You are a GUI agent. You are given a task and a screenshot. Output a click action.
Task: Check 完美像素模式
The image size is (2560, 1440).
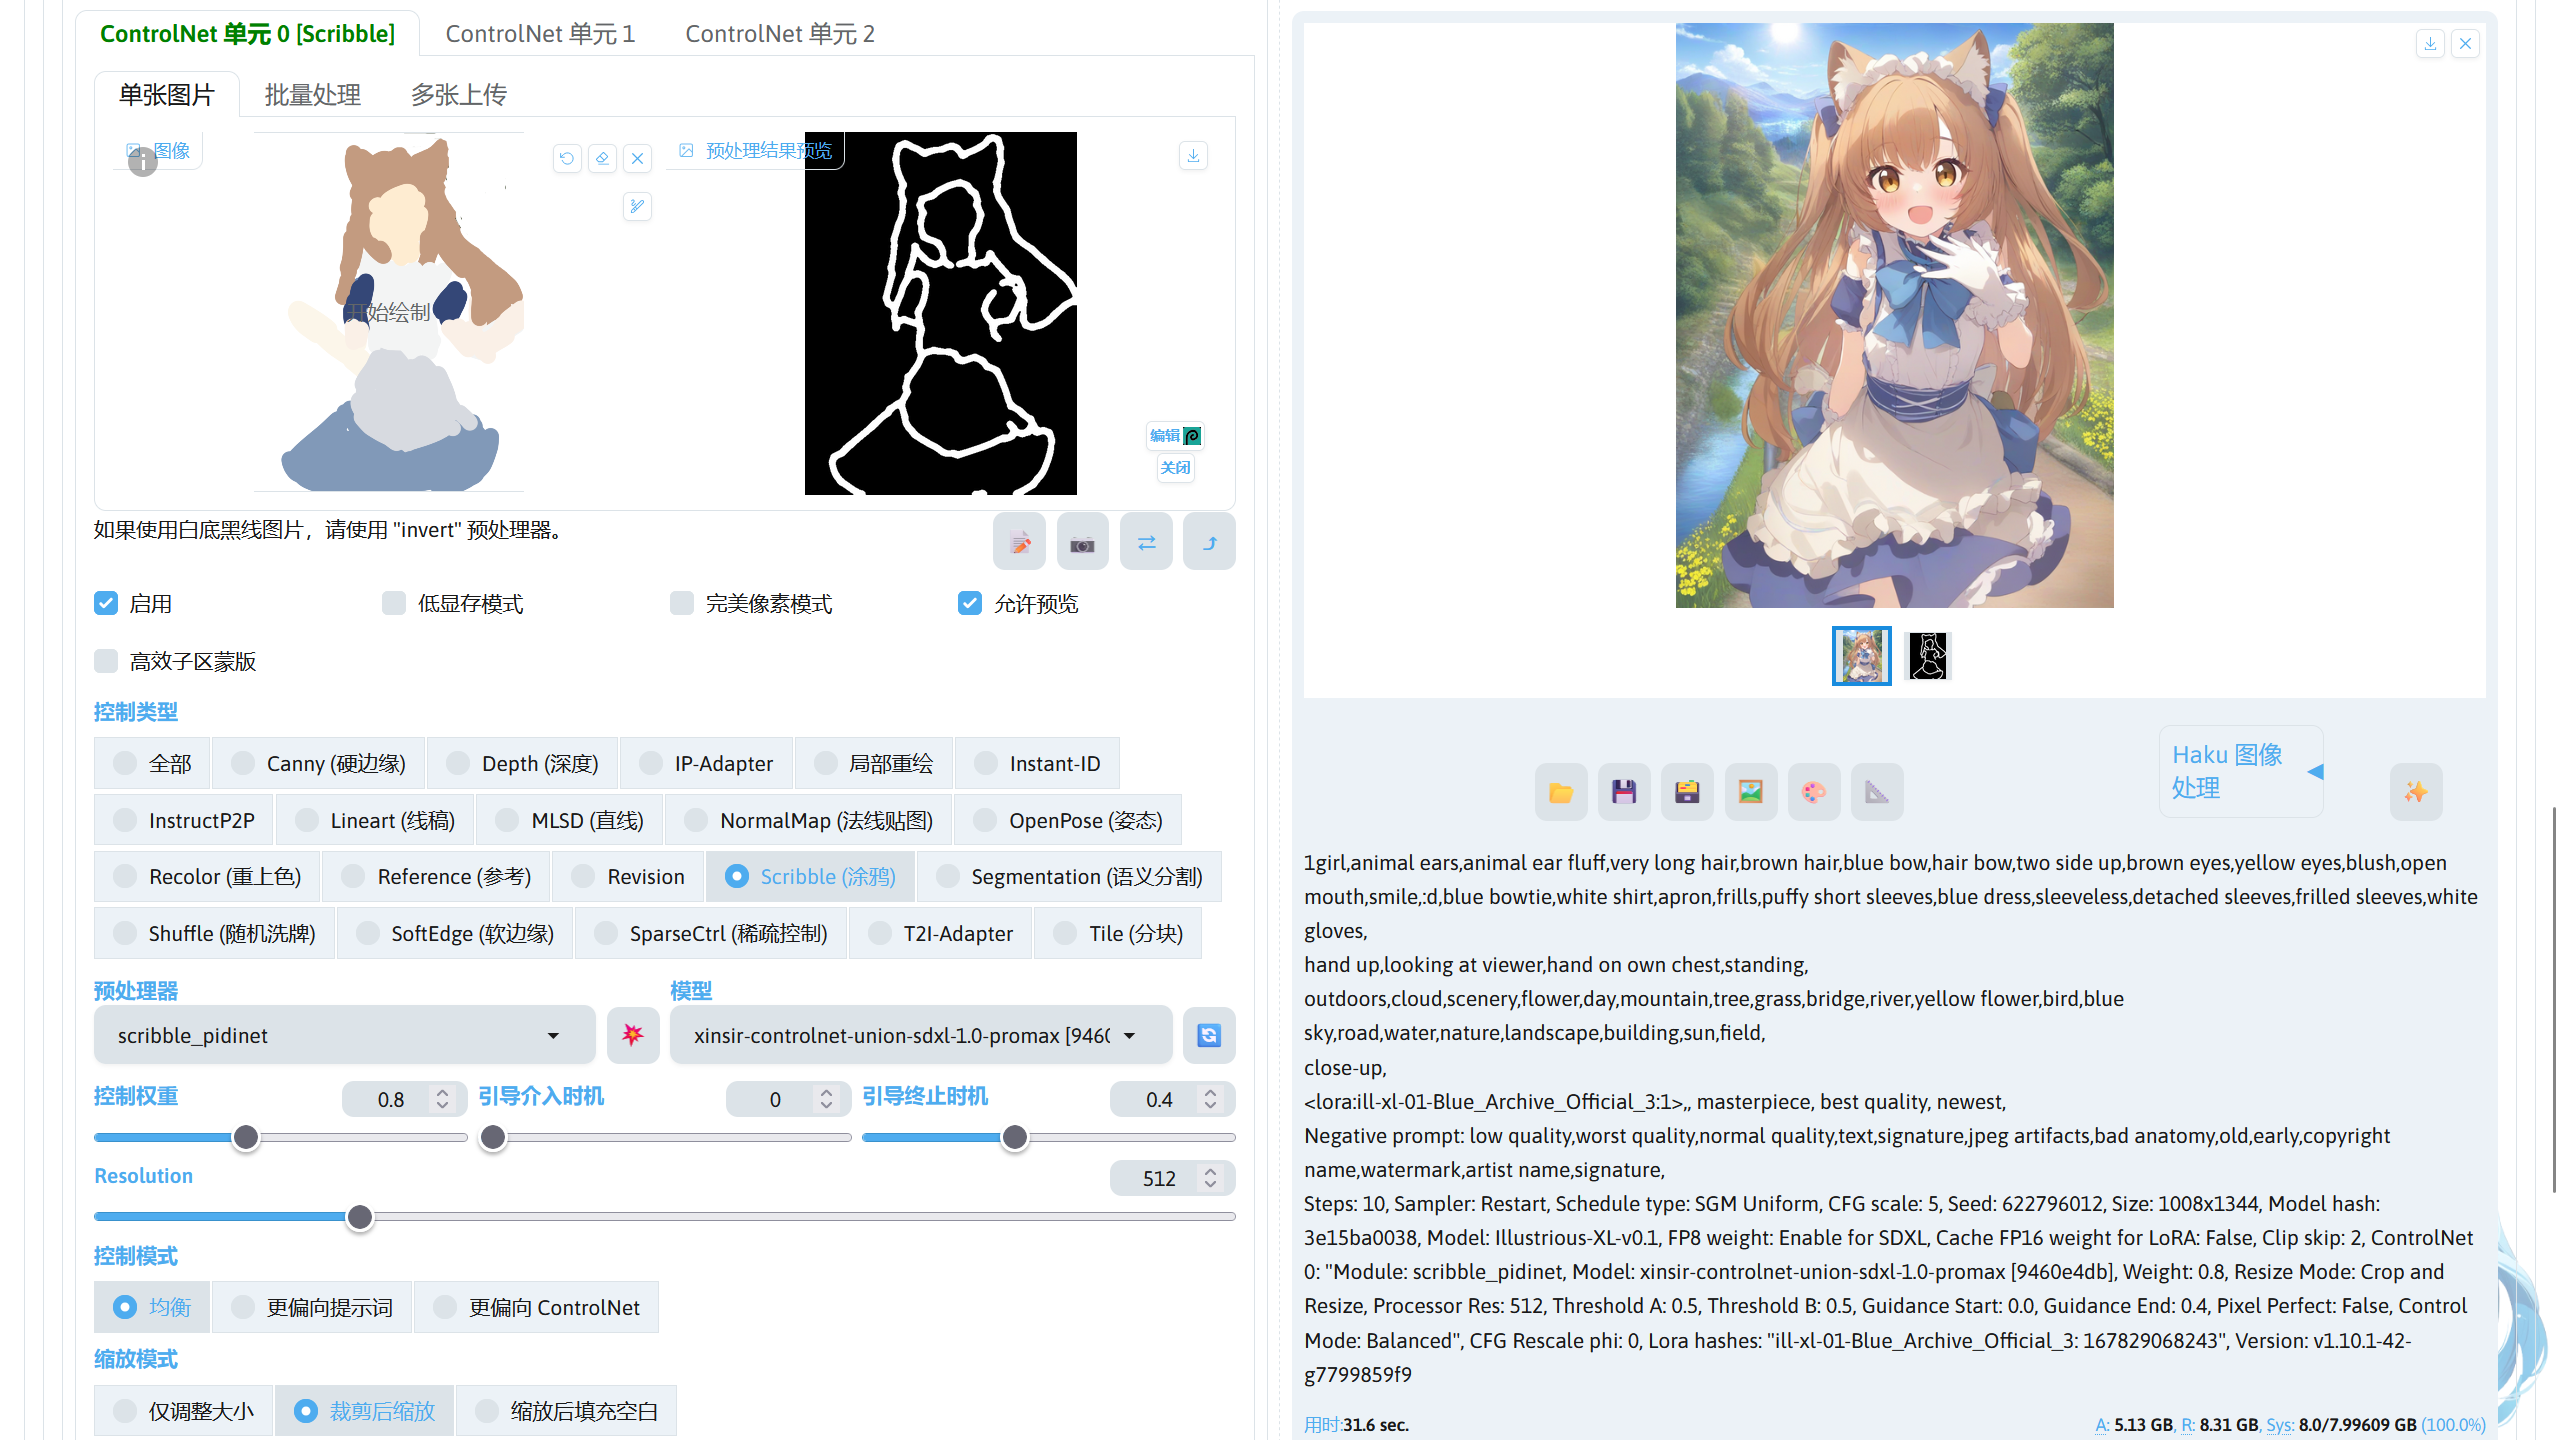pos(682,603)
